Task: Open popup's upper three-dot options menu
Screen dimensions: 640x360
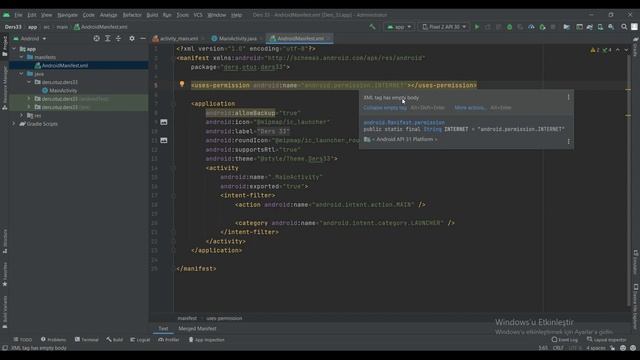Action: point(568,97)
